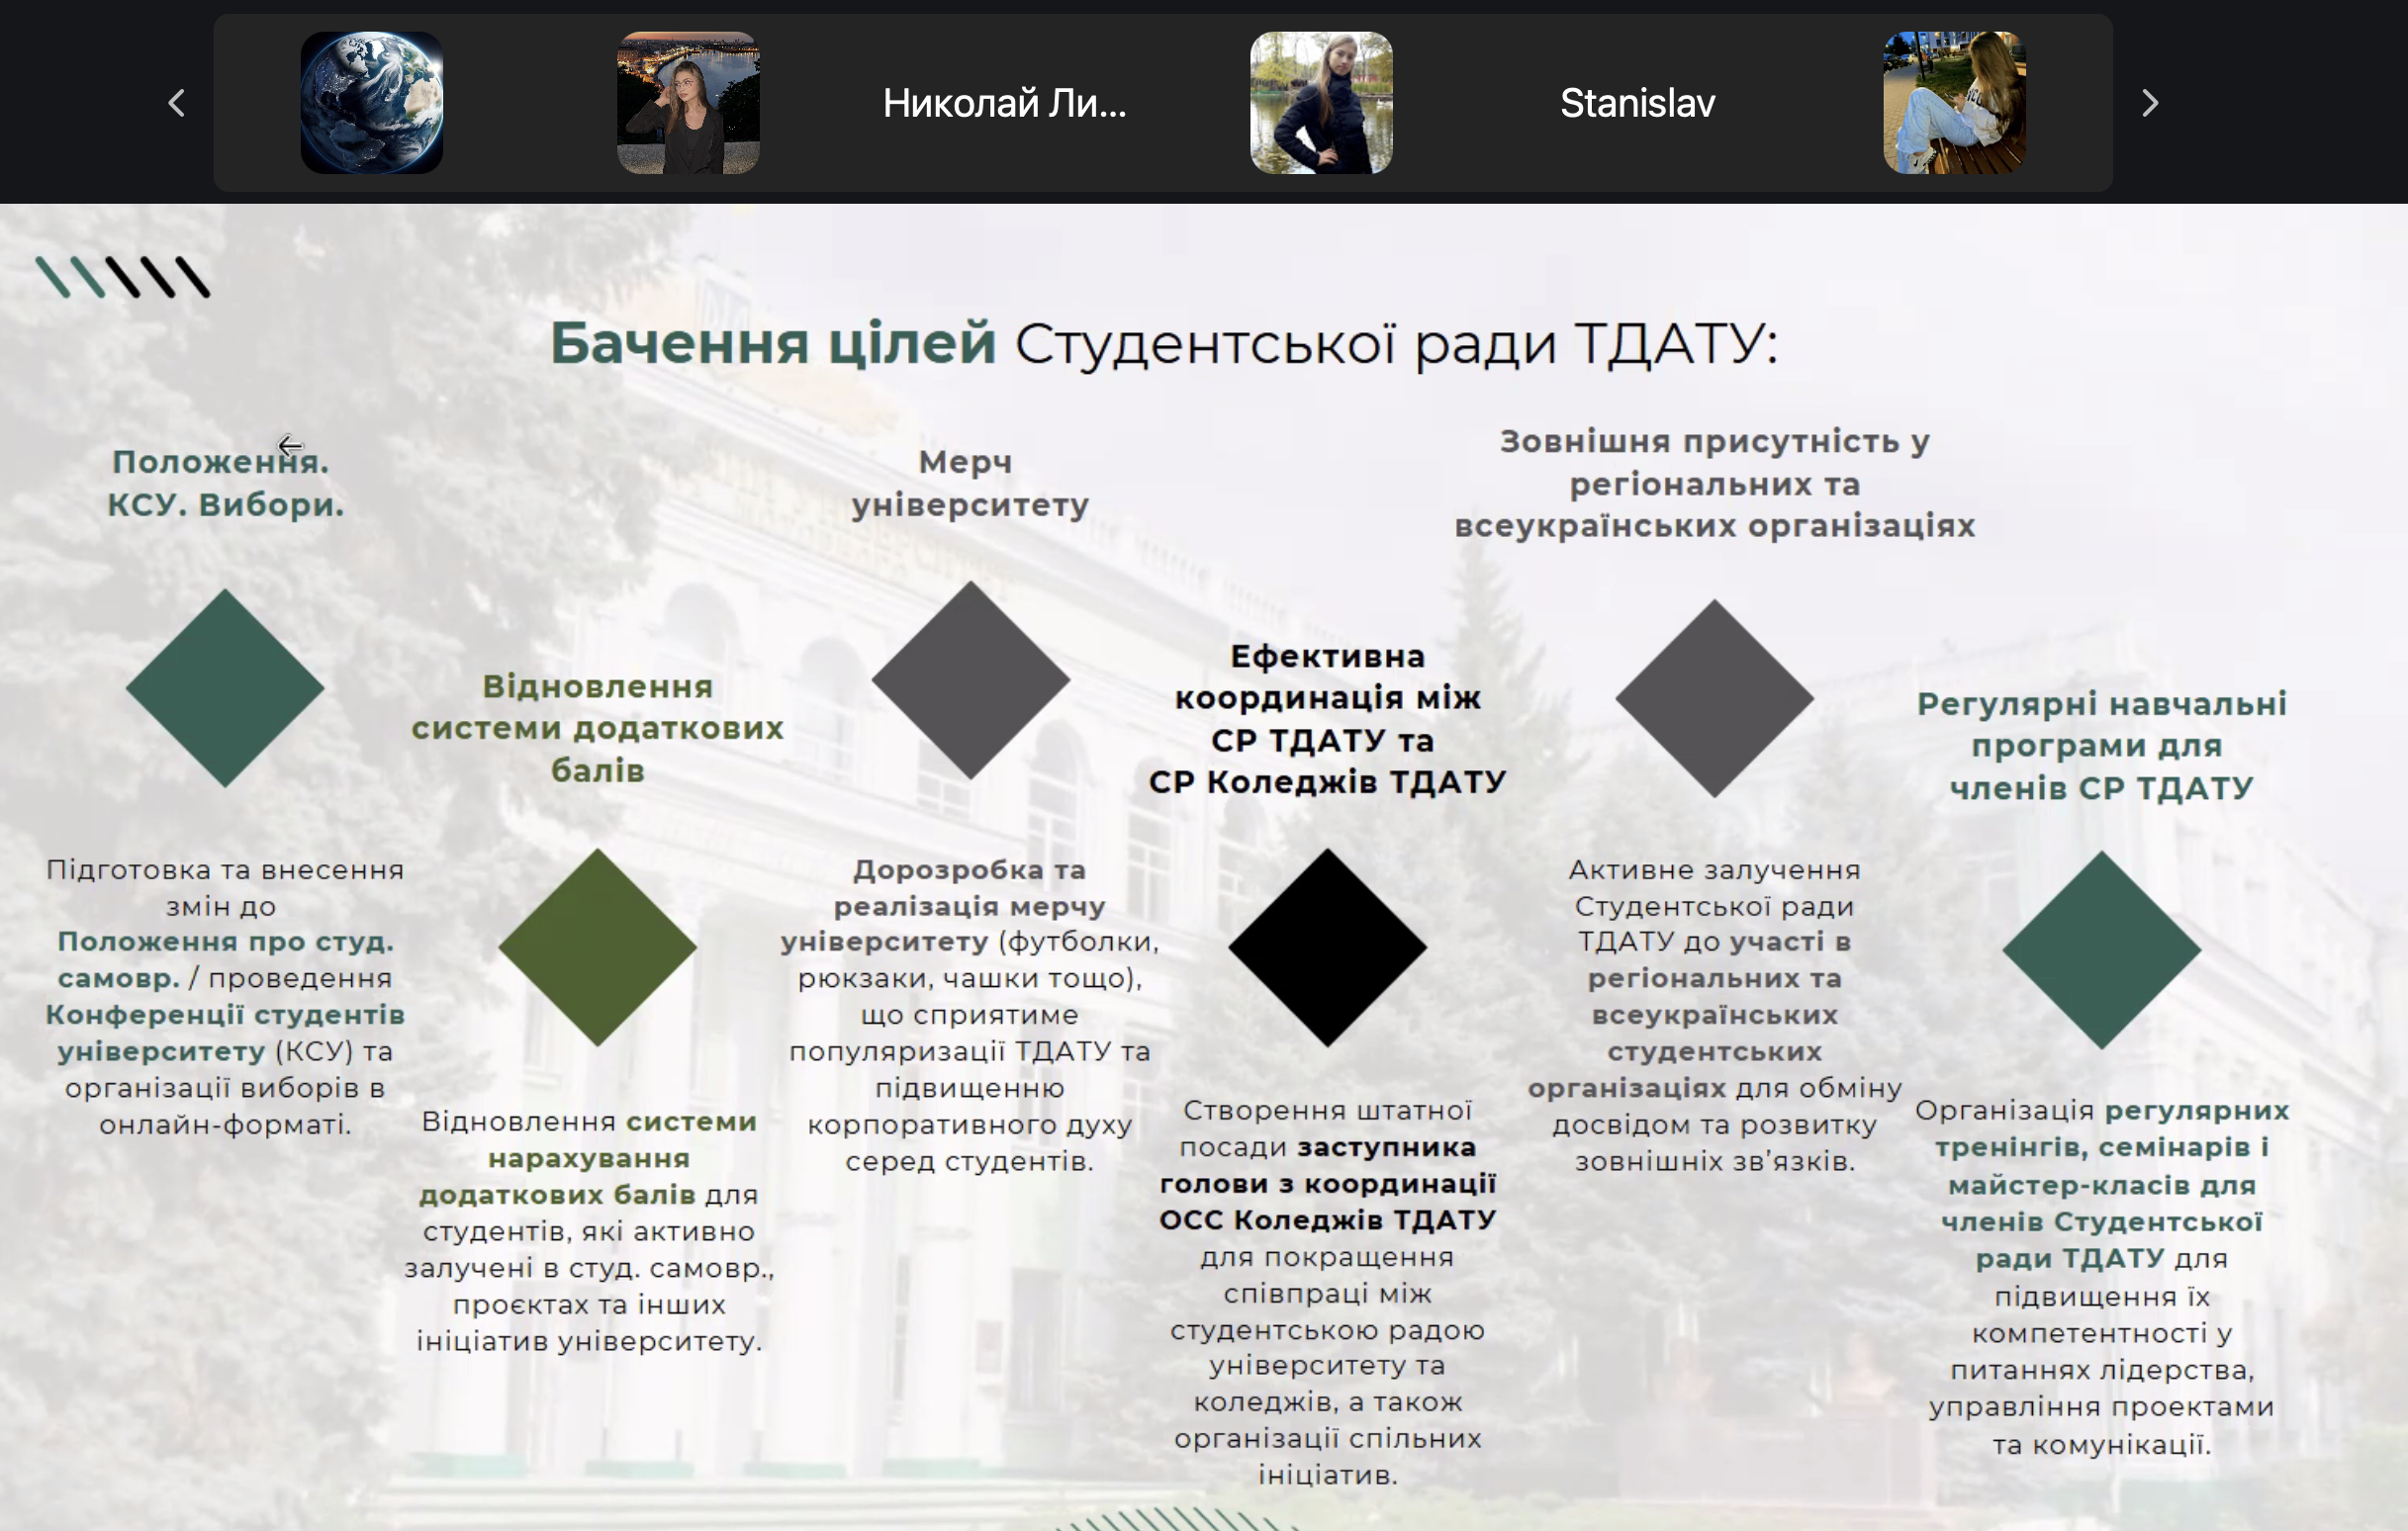Select the Earth globe participant thumbnail
Viewport: 2408px width, 1531px height.
pyautogui.click(x=371, y=103)
